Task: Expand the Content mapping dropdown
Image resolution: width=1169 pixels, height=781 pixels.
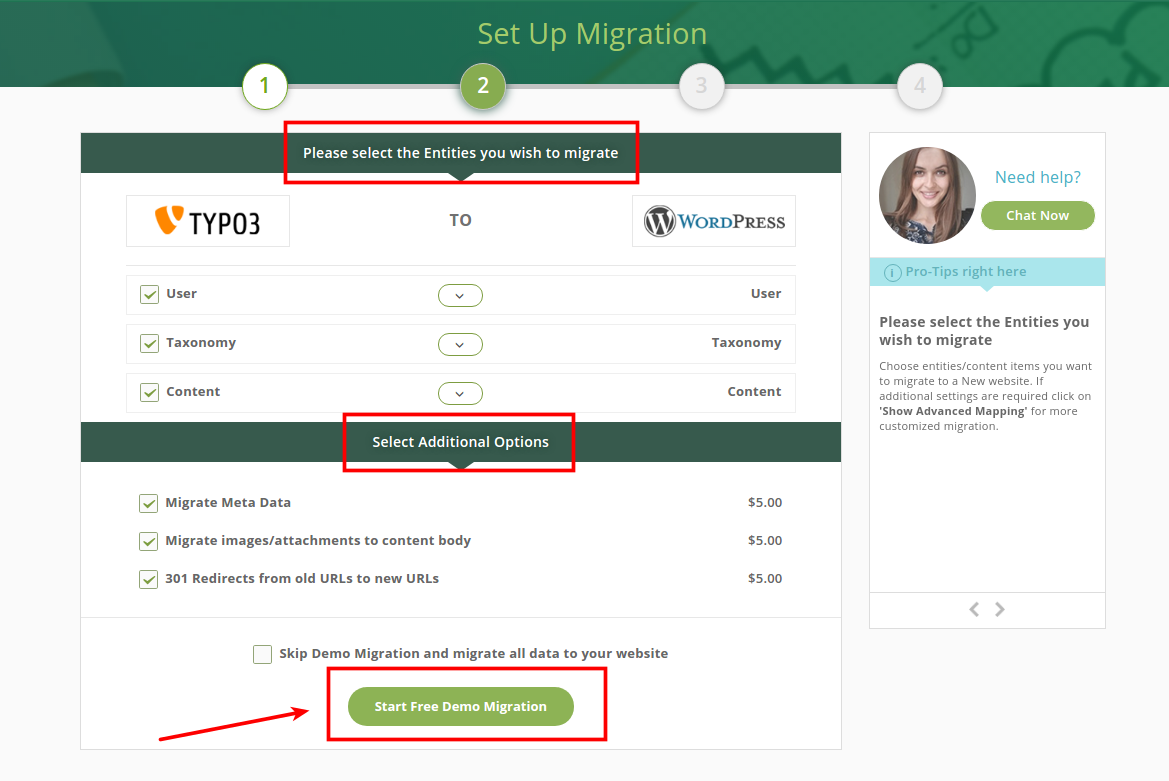Action: (x=460, y=393)
